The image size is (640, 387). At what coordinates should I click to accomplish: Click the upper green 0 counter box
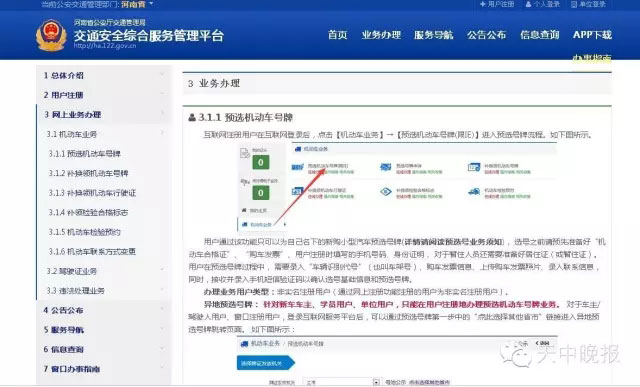260,162
